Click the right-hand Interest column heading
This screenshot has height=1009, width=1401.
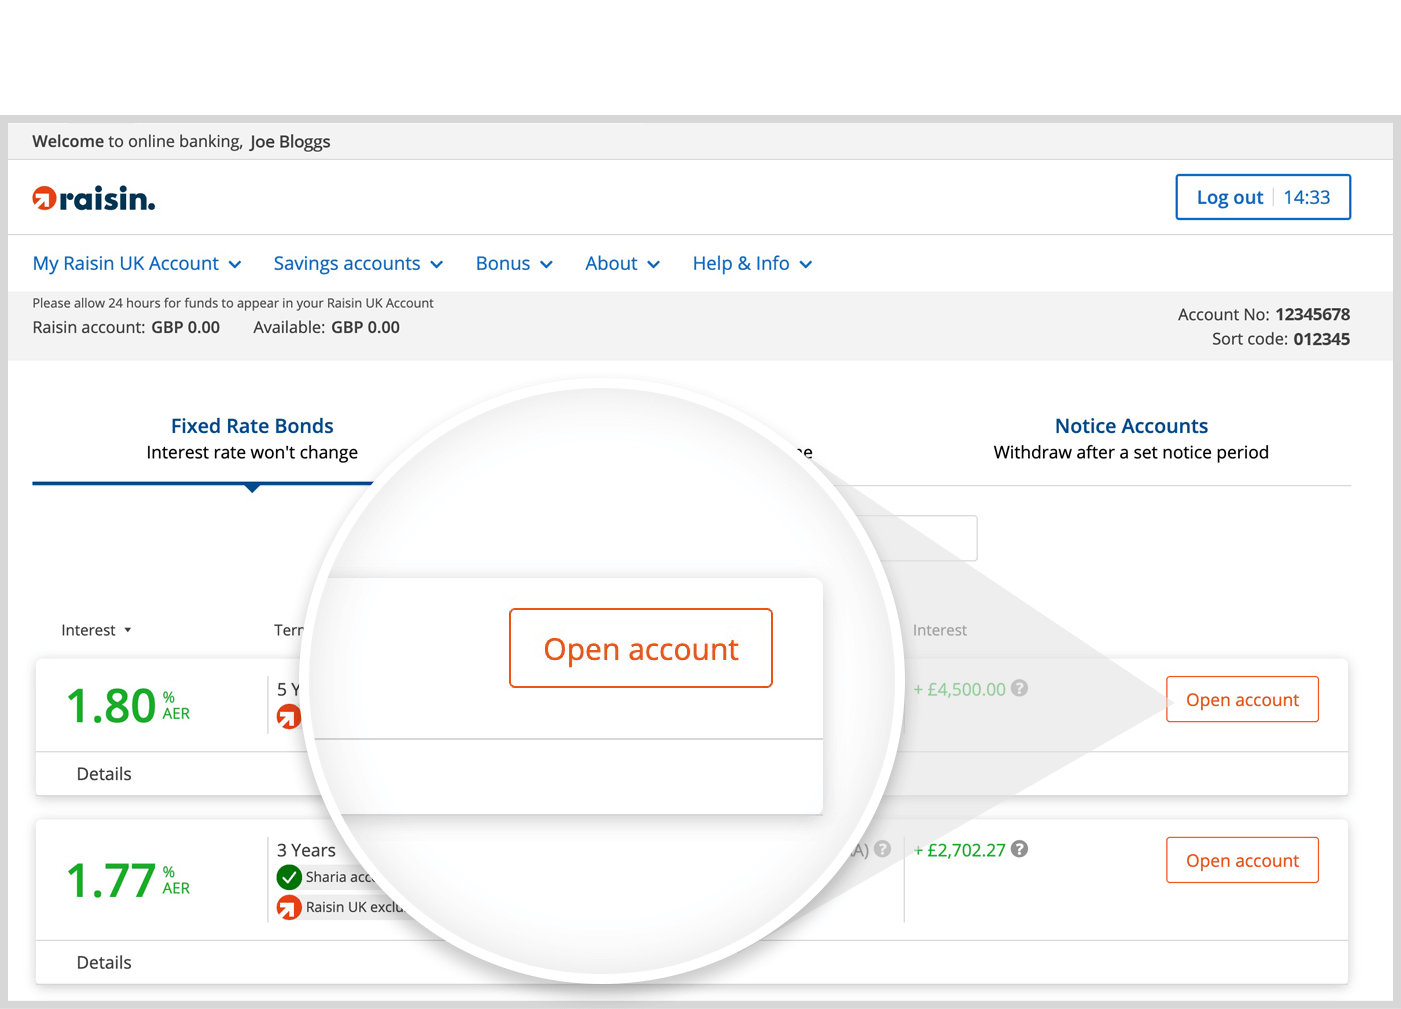click(939, 630)
